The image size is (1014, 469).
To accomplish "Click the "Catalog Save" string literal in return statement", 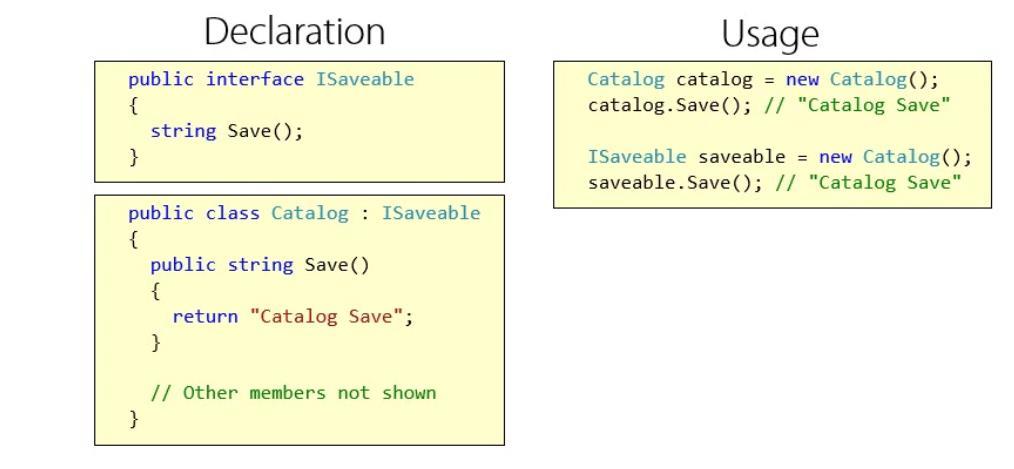I will click(327, 317).
